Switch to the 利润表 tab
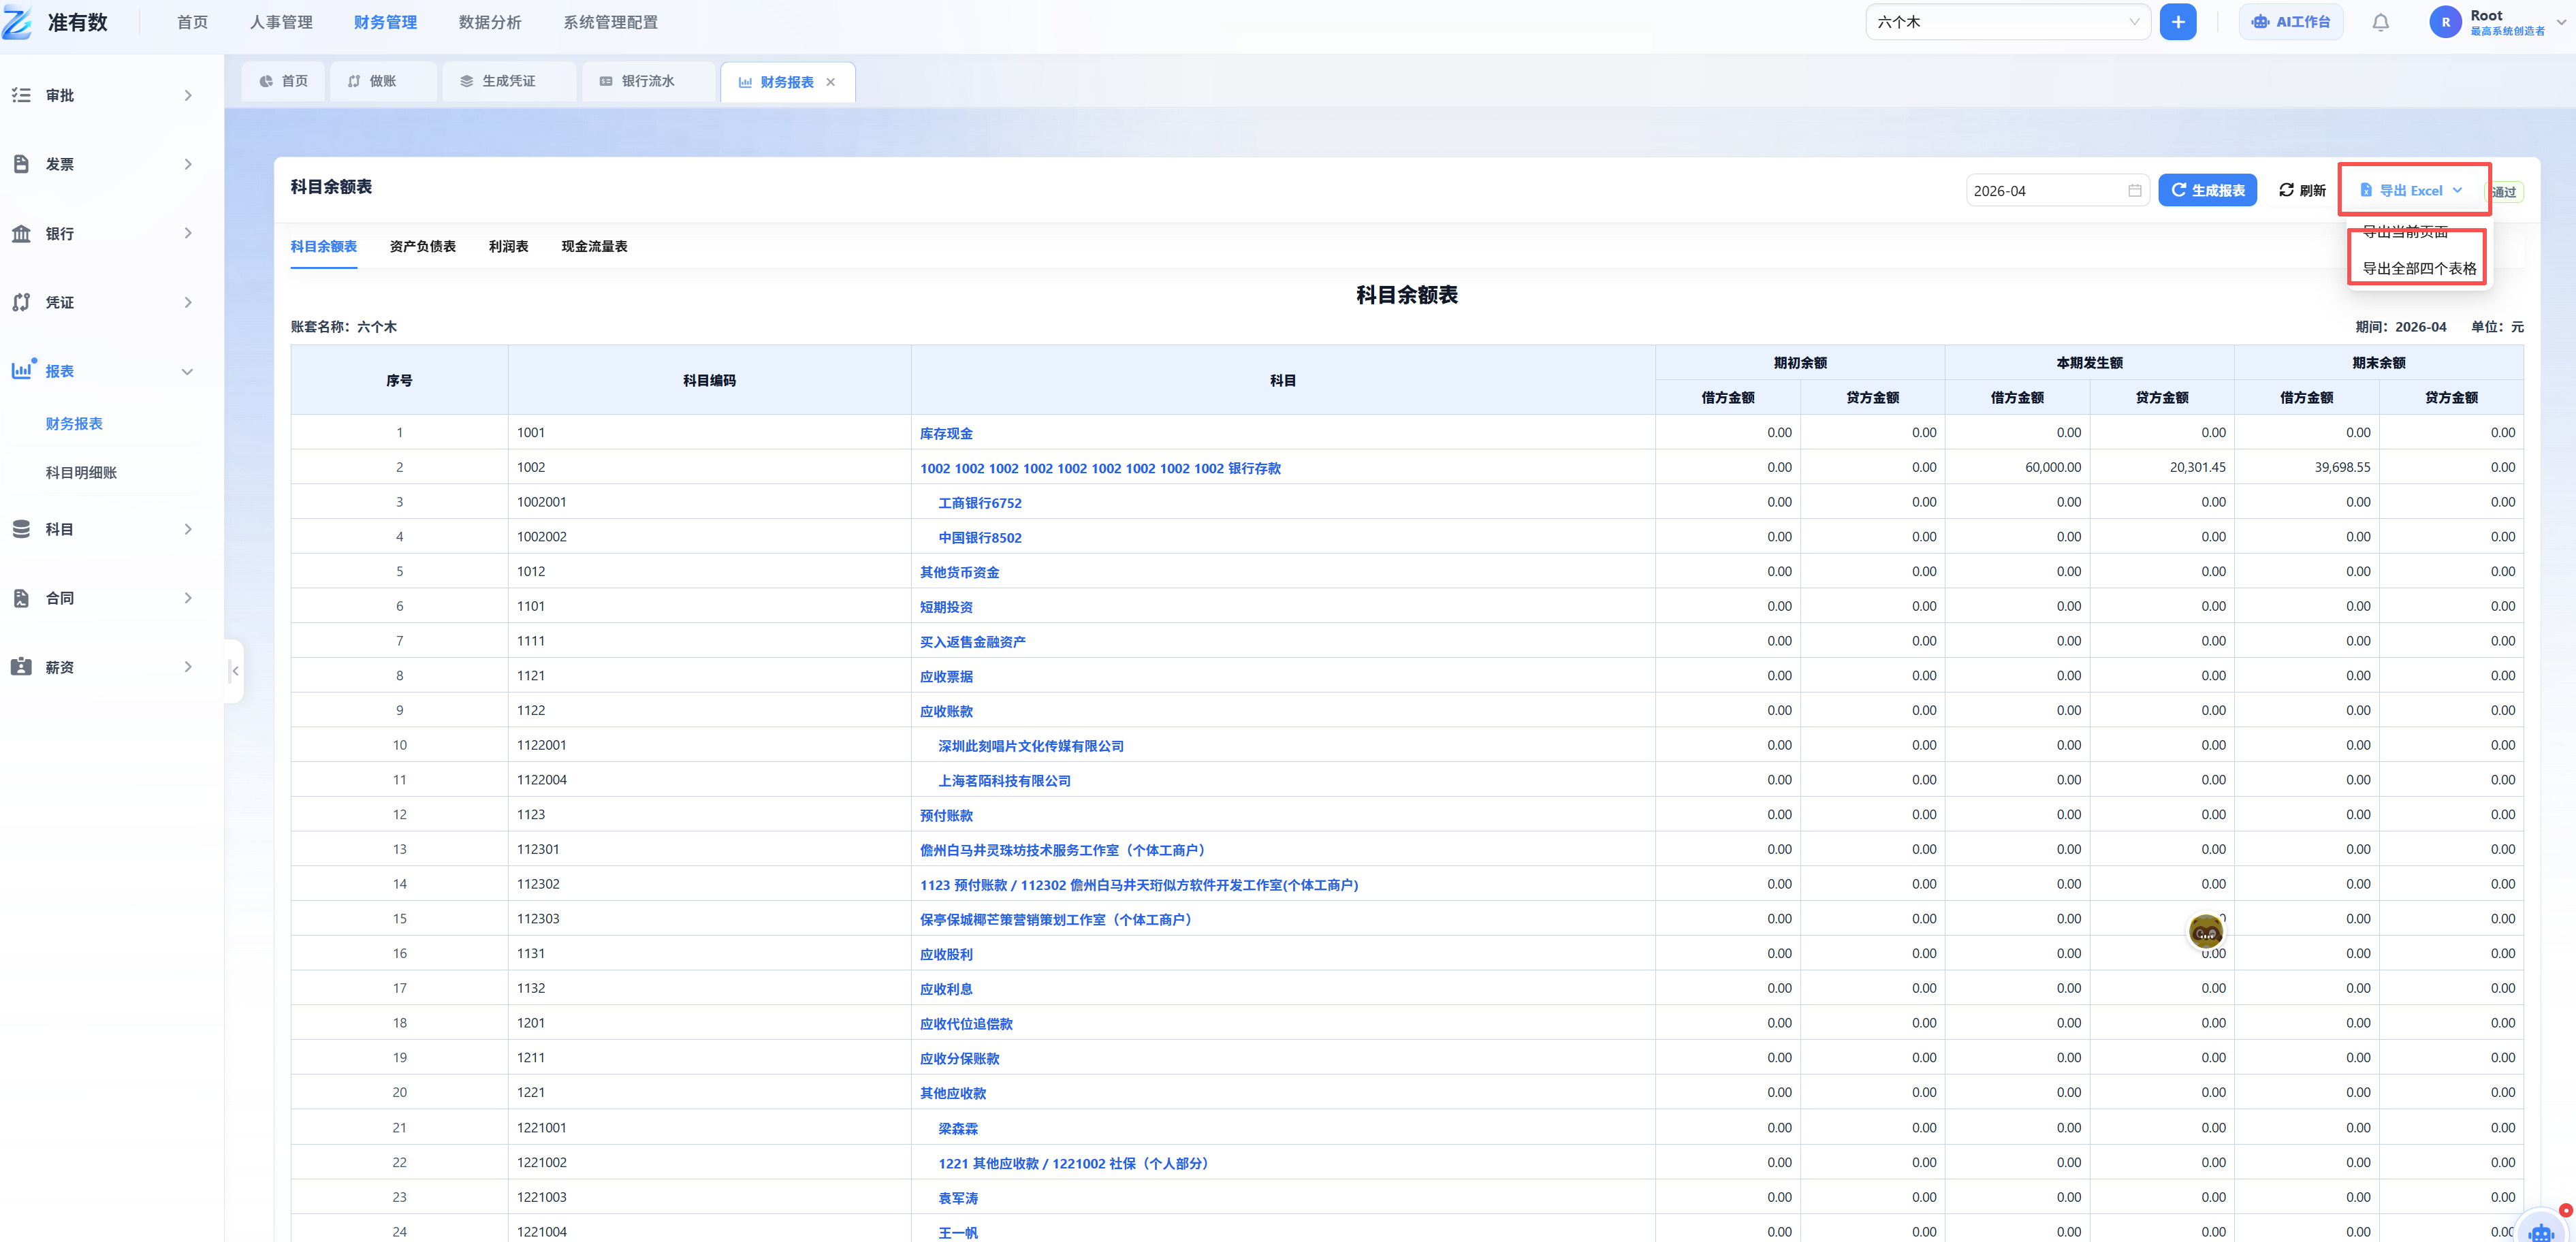 [508, 246]
